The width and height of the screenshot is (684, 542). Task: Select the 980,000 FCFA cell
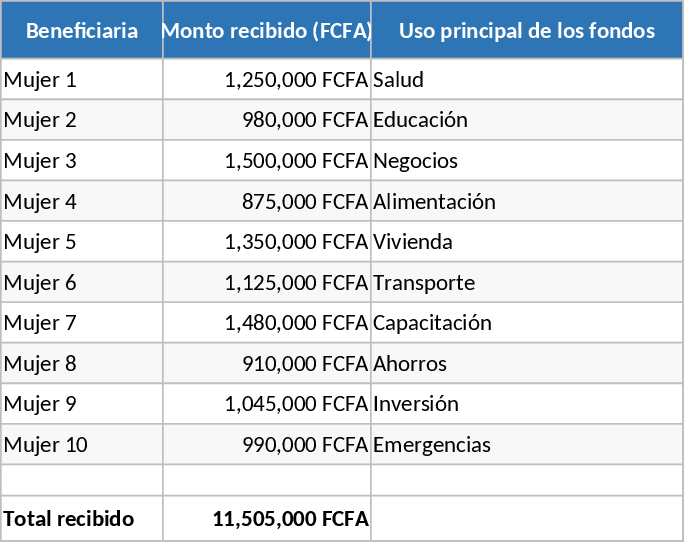tap(266, 120)
